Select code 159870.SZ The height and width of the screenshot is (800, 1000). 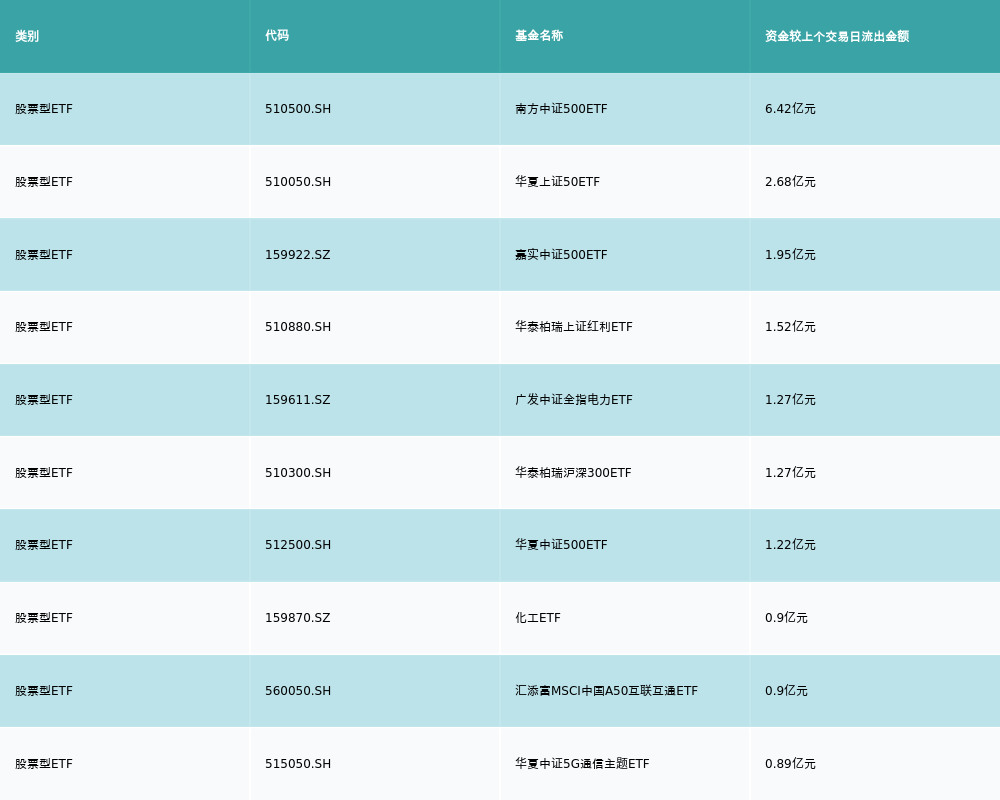click(x=298, y=618)
